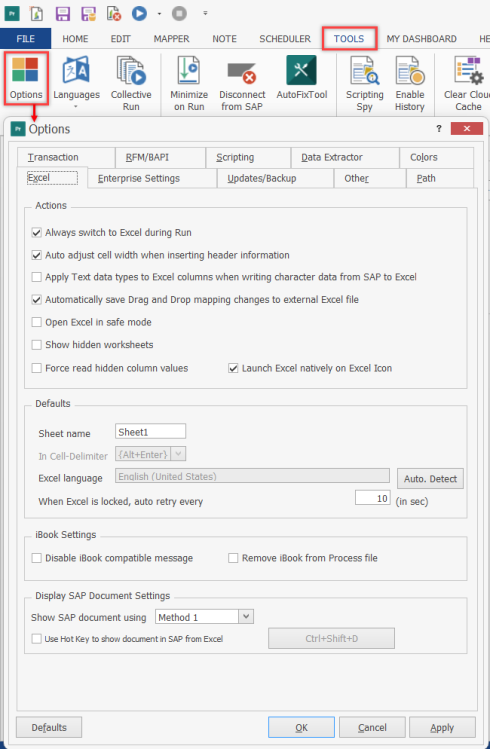
Task: Switch to the EDIT ribbon tab
Action: click(120, 39)
